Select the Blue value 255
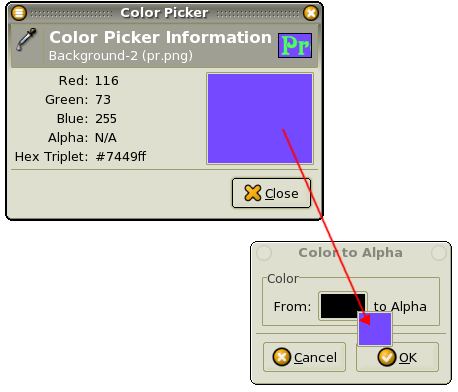The height and width of the screenshot is (392, 458). tap(106, 119)
